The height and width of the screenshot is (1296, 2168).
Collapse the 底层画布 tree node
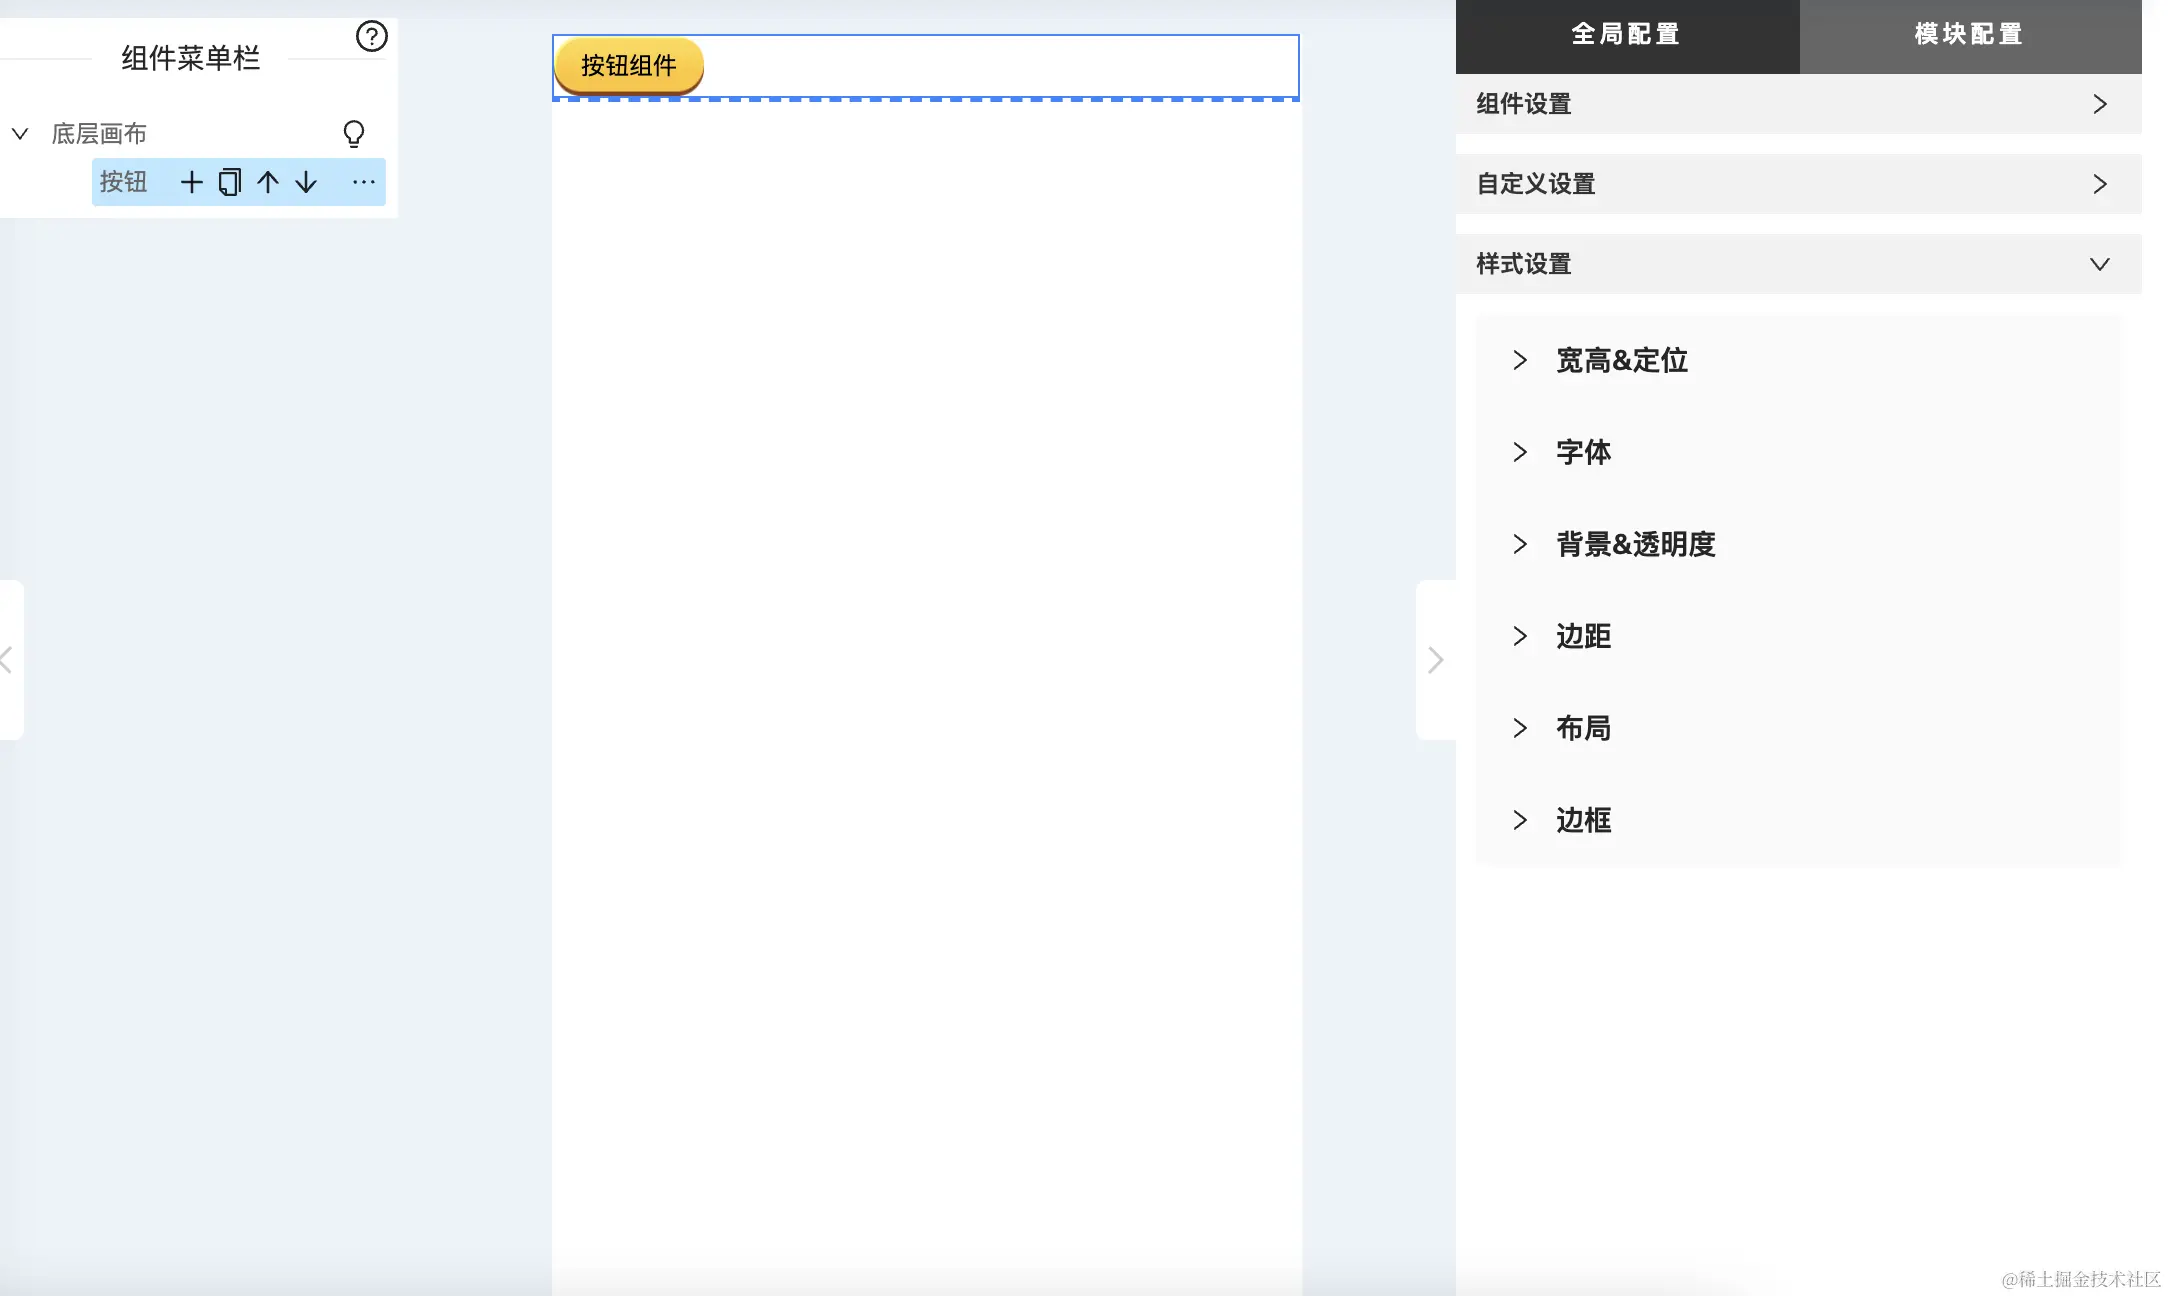click(20, 134)
